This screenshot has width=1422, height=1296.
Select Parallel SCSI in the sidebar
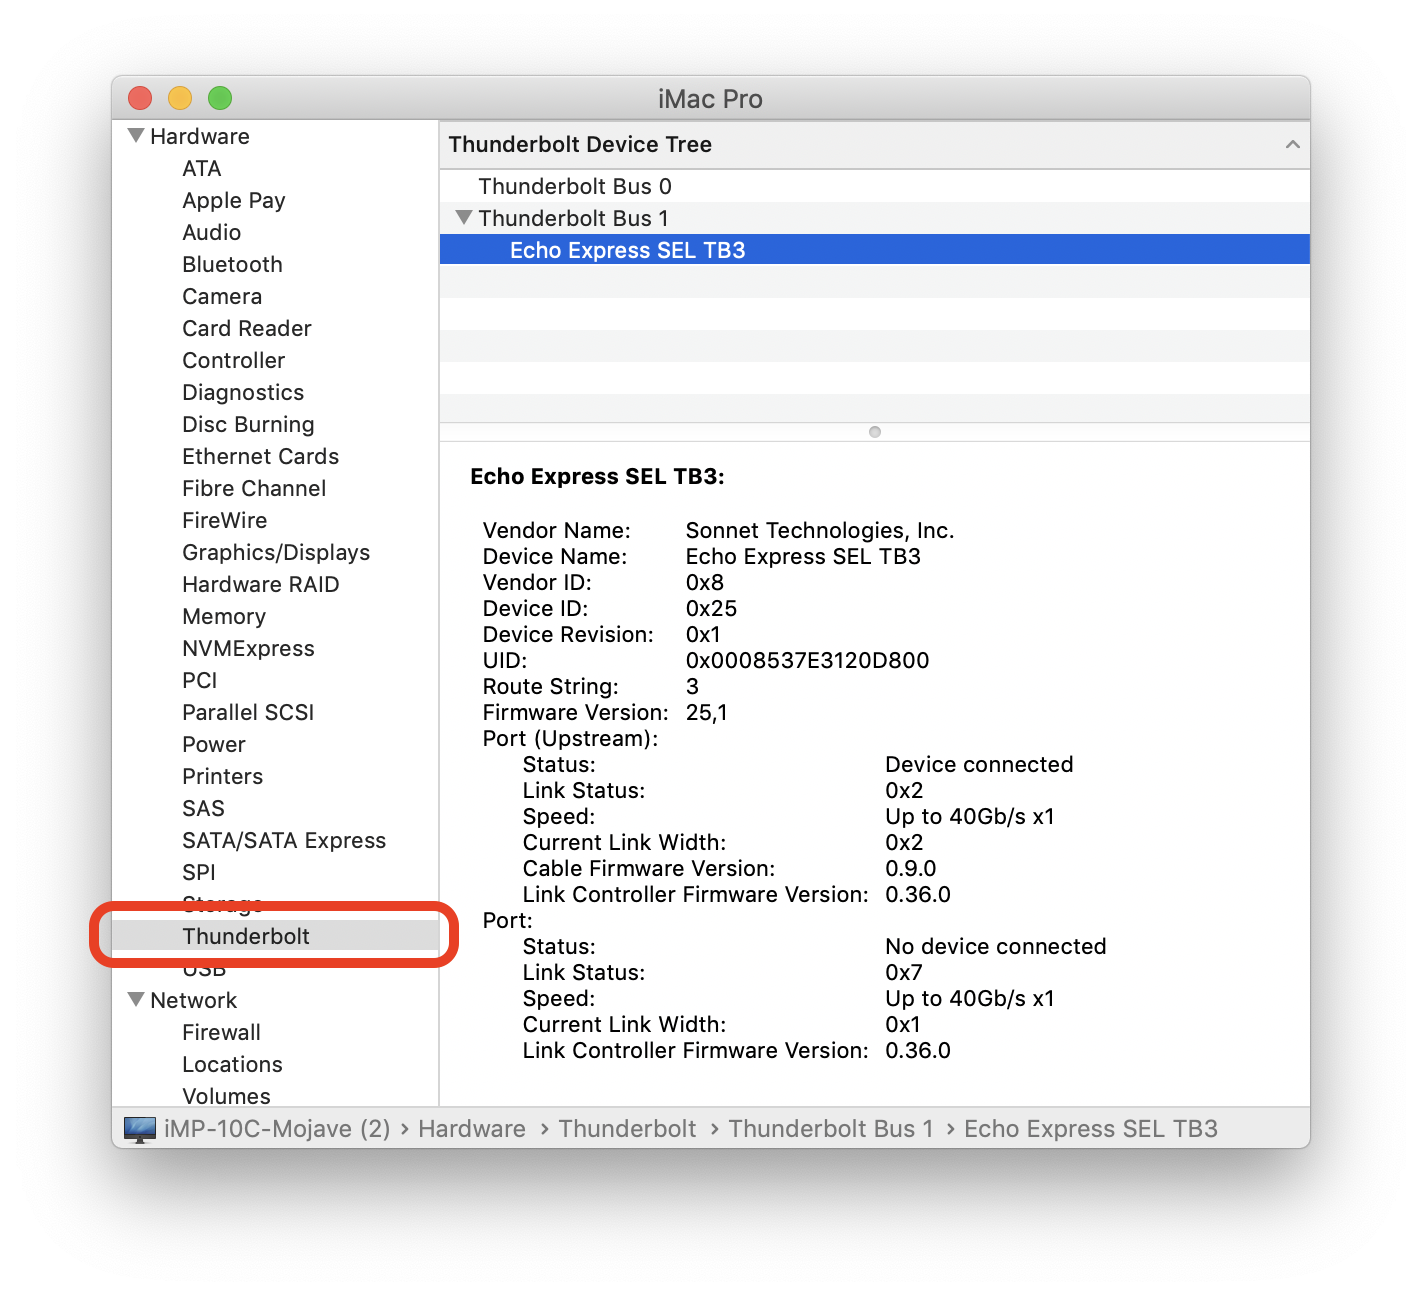coord(248,712)
